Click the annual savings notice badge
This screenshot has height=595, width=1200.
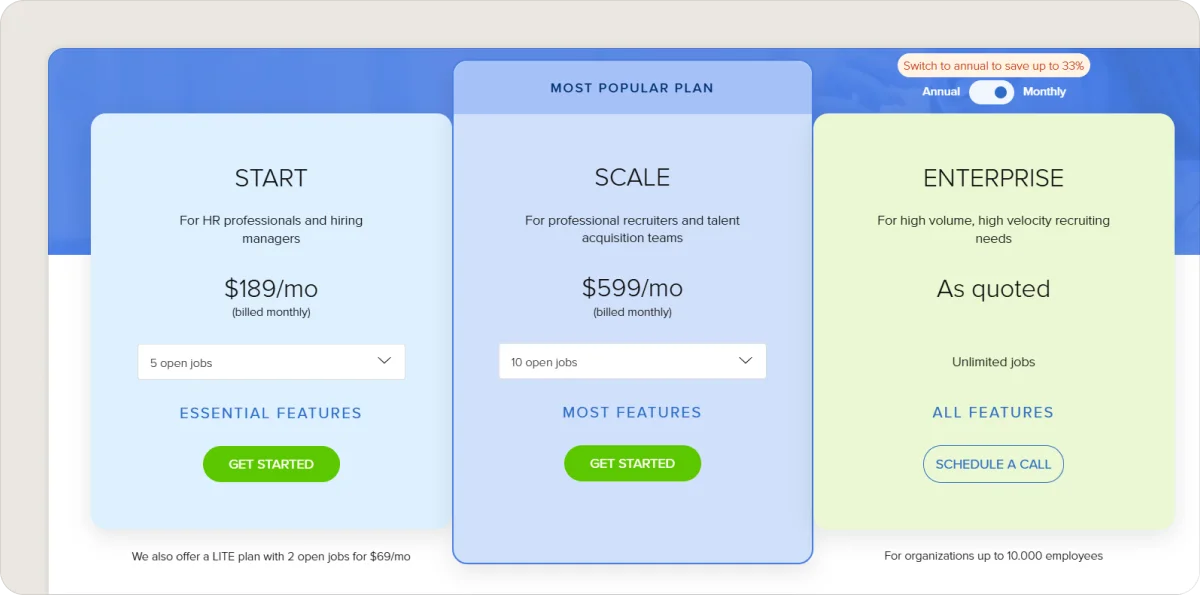[x=993, y=65]
